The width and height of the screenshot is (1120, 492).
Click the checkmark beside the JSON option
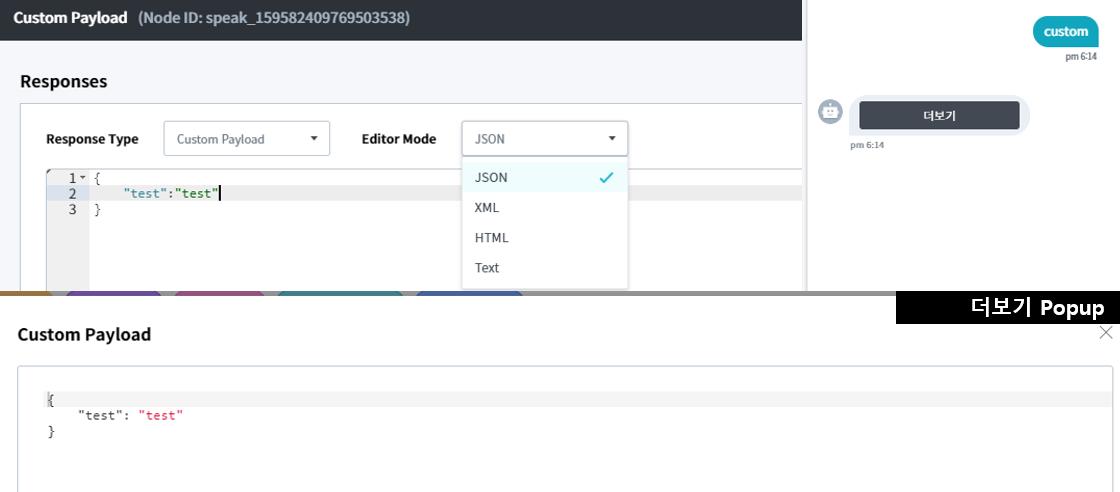[605, 178]
